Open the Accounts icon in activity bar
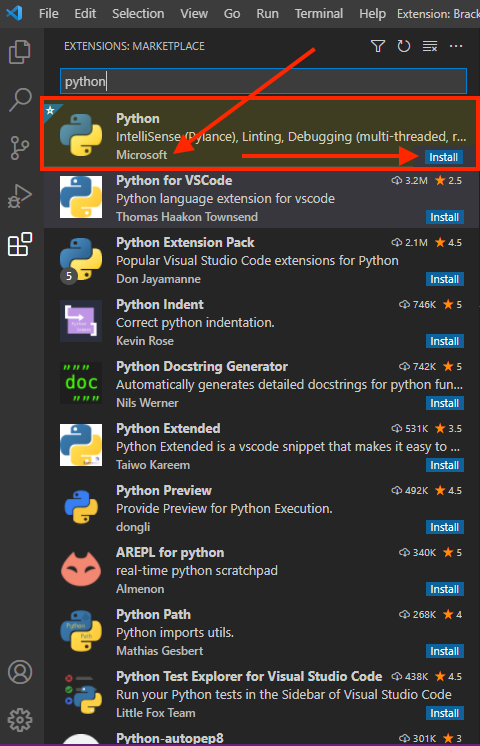This screenshot has height=746, width=480. pyautogui.click(x=20, y=672)
